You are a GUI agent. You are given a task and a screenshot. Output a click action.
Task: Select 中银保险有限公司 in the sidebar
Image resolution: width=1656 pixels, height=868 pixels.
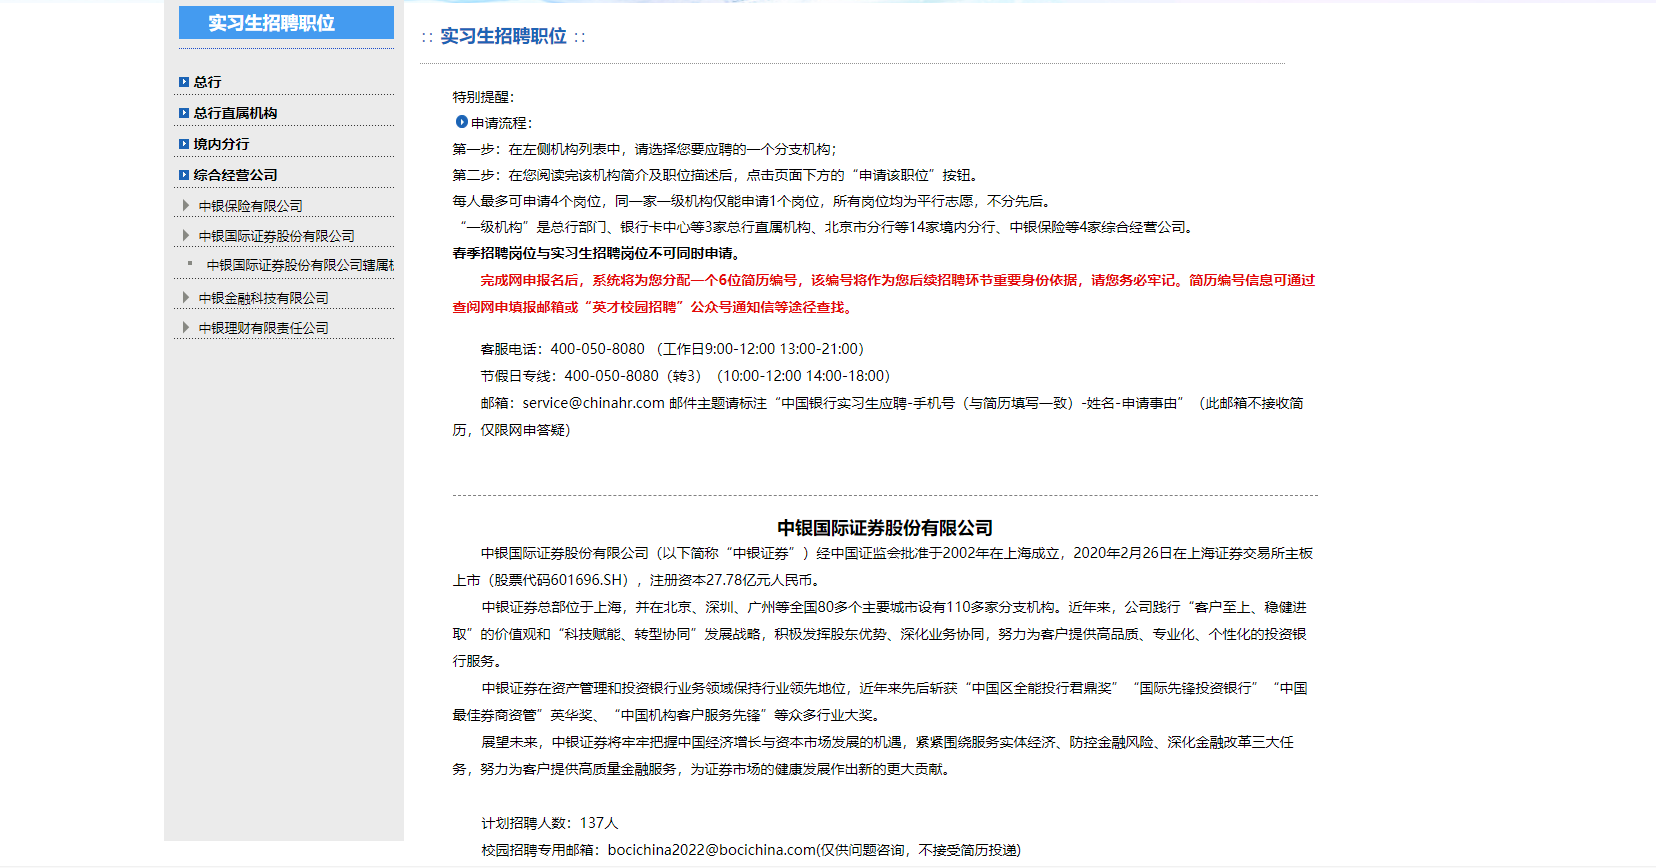251,206
